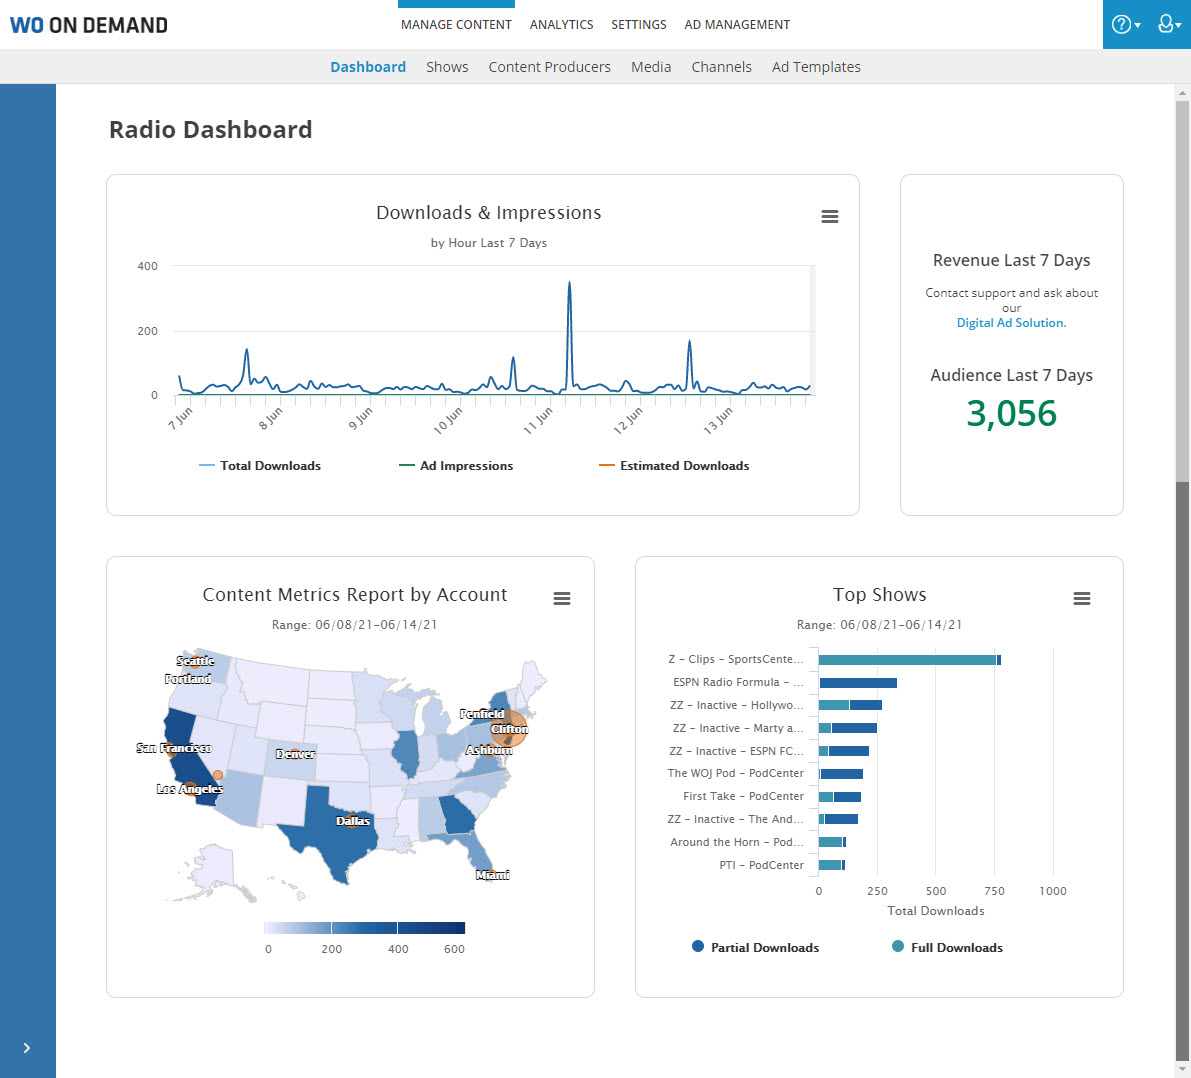Click the Clifton bubble marker on map
The image size is (1191, 1078).
coord(509,729)
